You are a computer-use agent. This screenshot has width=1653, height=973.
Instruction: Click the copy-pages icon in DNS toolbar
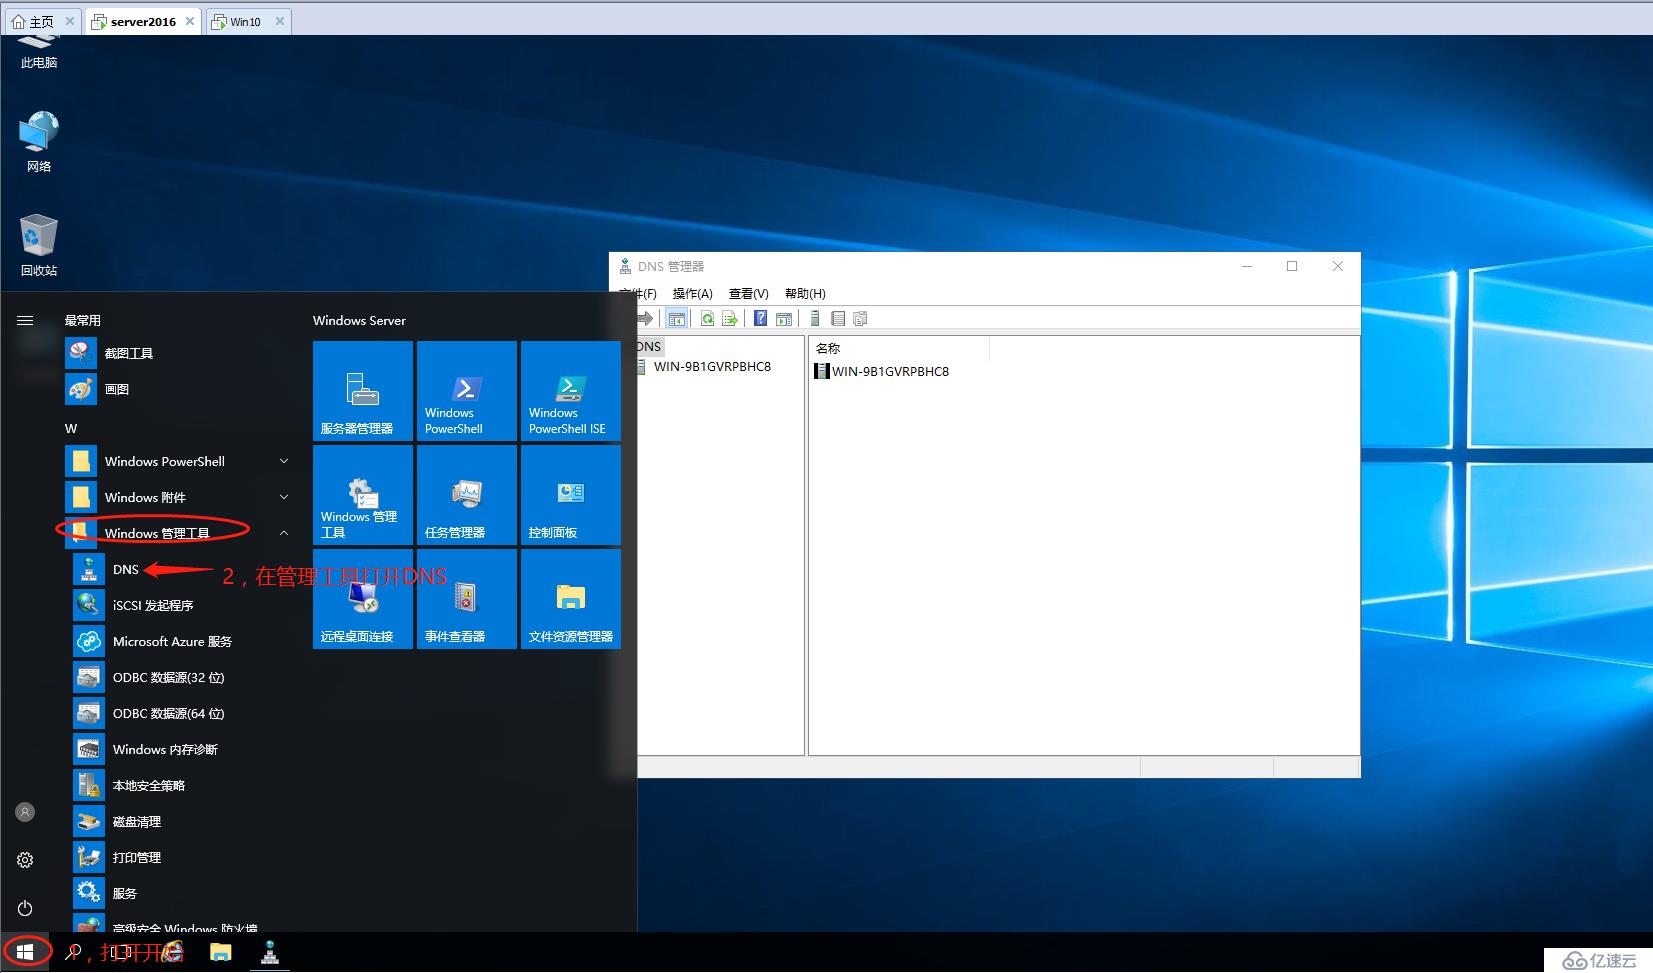point(860,318)
